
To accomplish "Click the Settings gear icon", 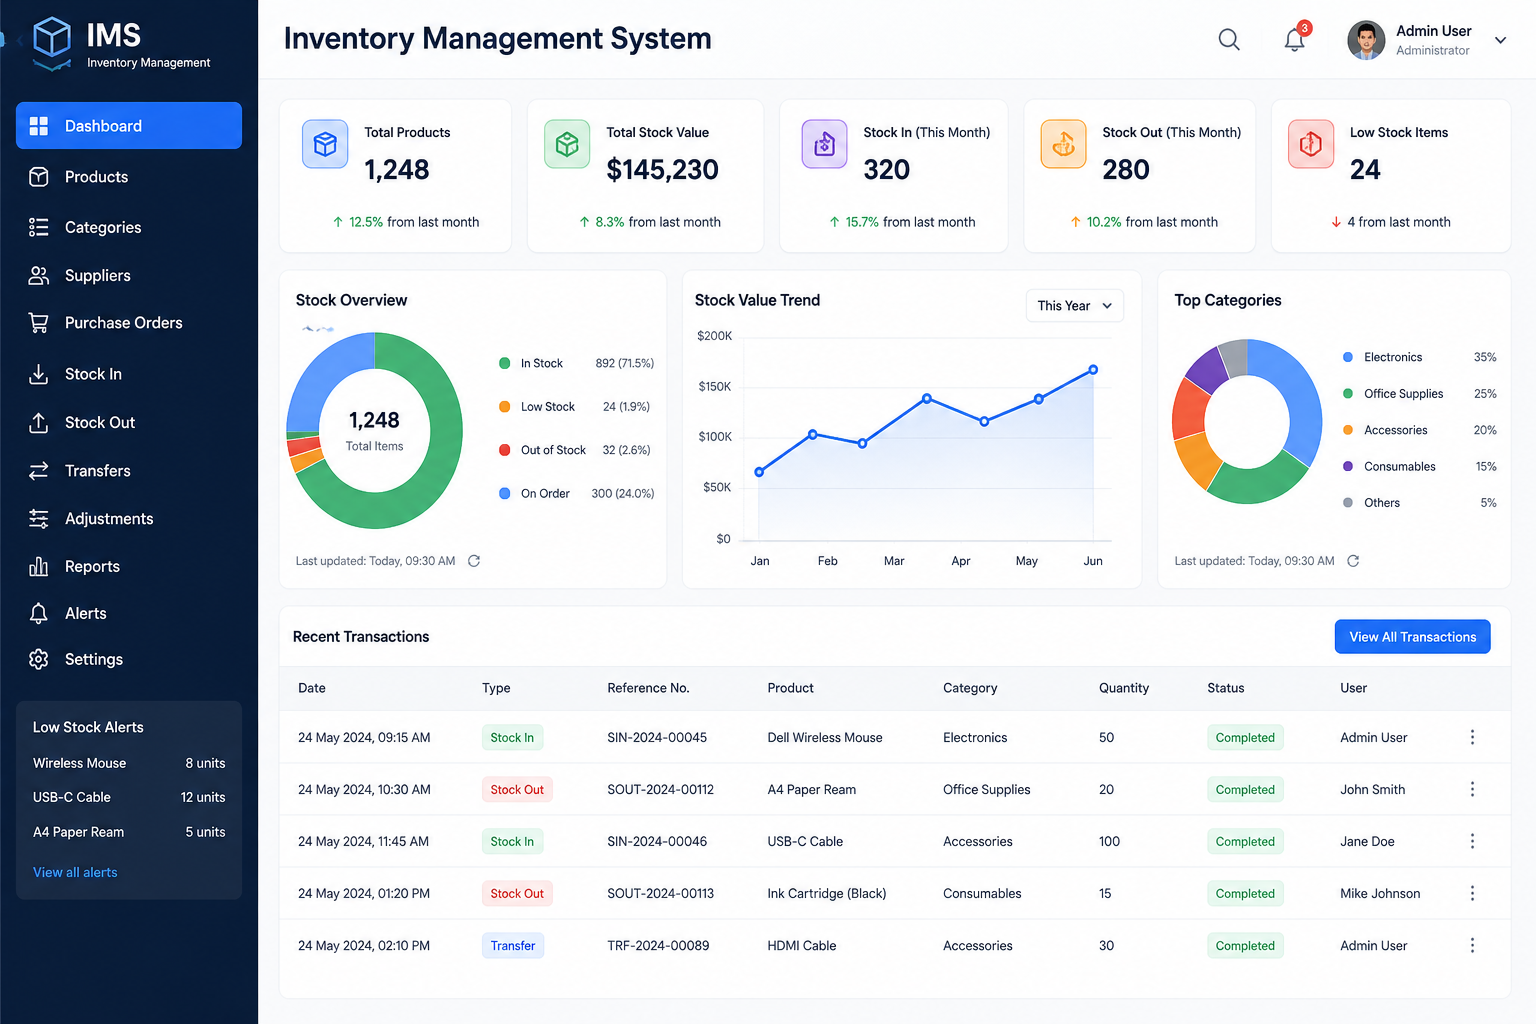I will (x=38, y=659).
